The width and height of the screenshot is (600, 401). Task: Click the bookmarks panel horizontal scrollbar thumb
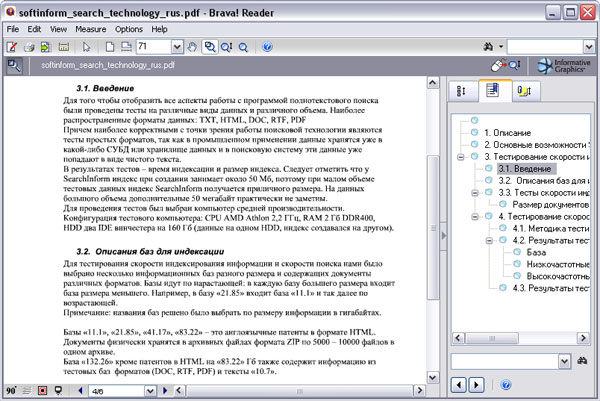pyautogui.click(x=492, y=338)
